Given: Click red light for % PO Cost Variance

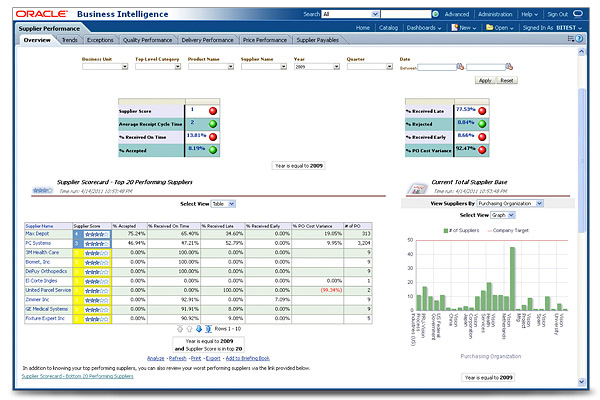Looking at the screenshot, I should coord(483,150).
